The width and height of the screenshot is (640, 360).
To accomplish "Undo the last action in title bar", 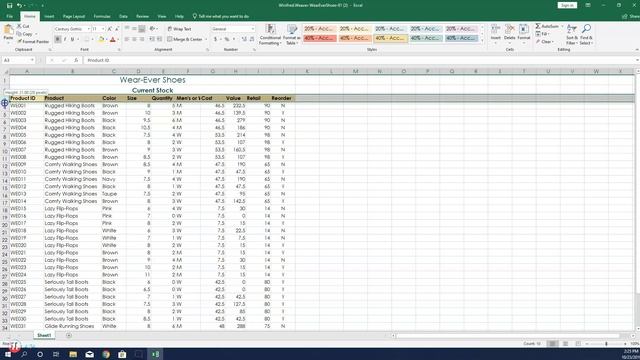I will (19, 5).
